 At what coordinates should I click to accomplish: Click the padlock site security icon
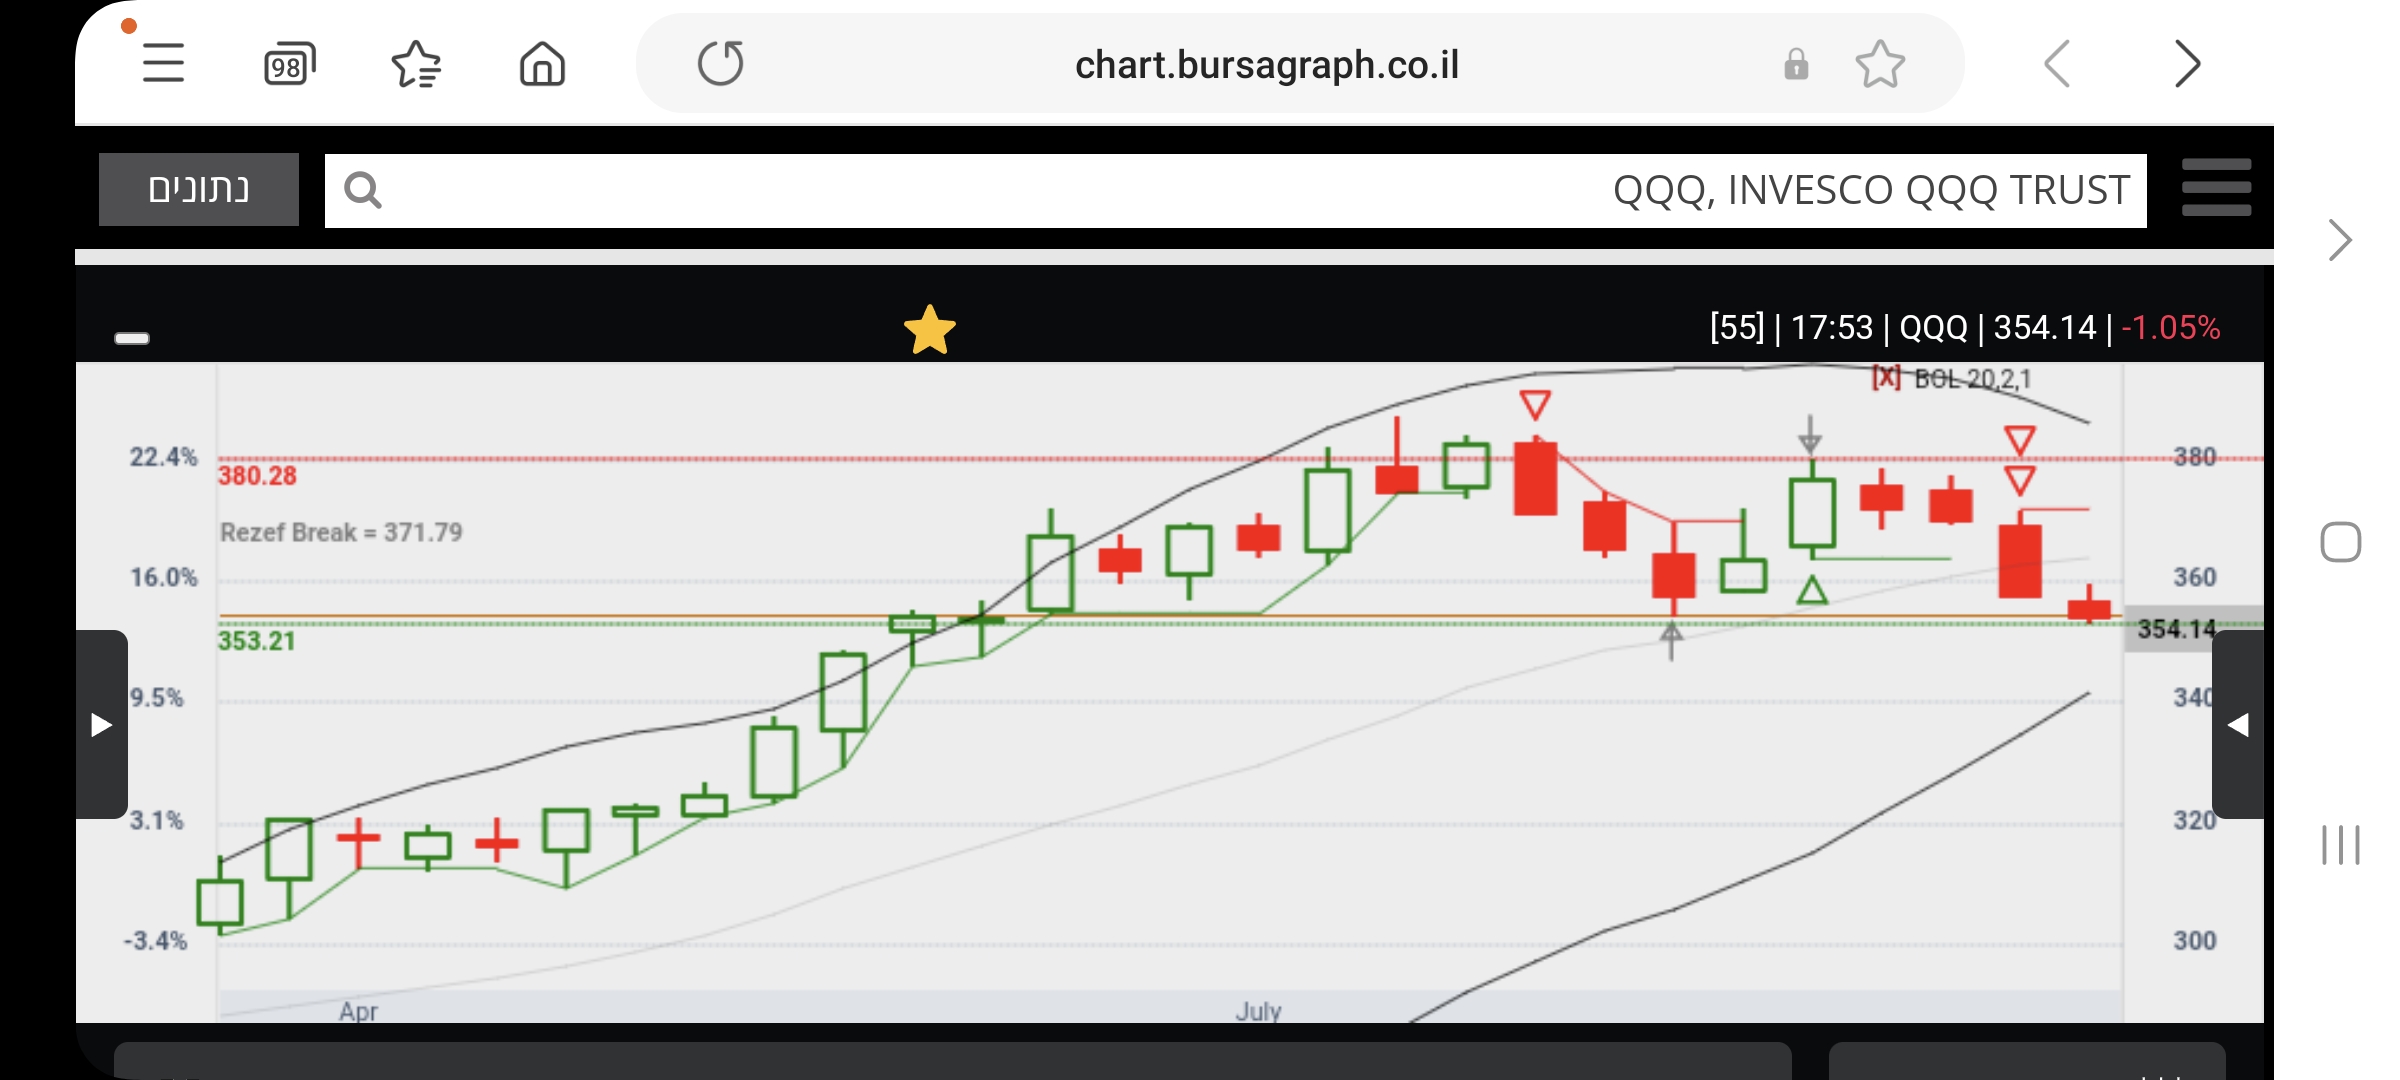click(1796, 65)
